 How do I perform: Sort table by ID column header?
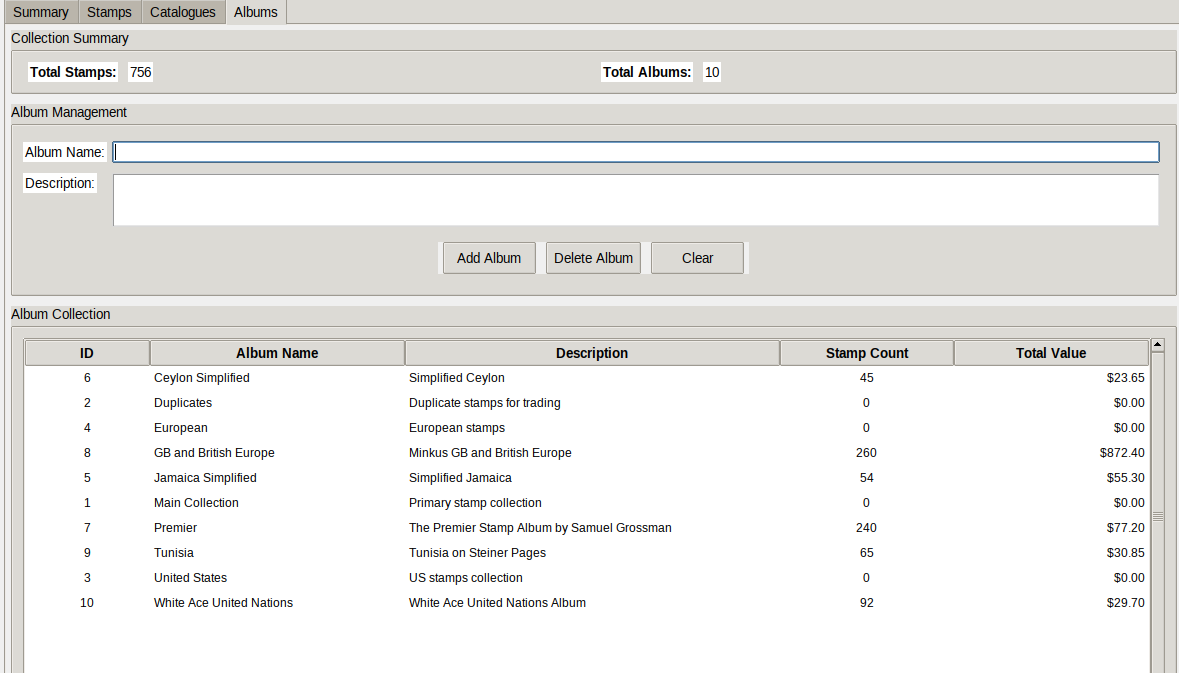pos(87,353)
